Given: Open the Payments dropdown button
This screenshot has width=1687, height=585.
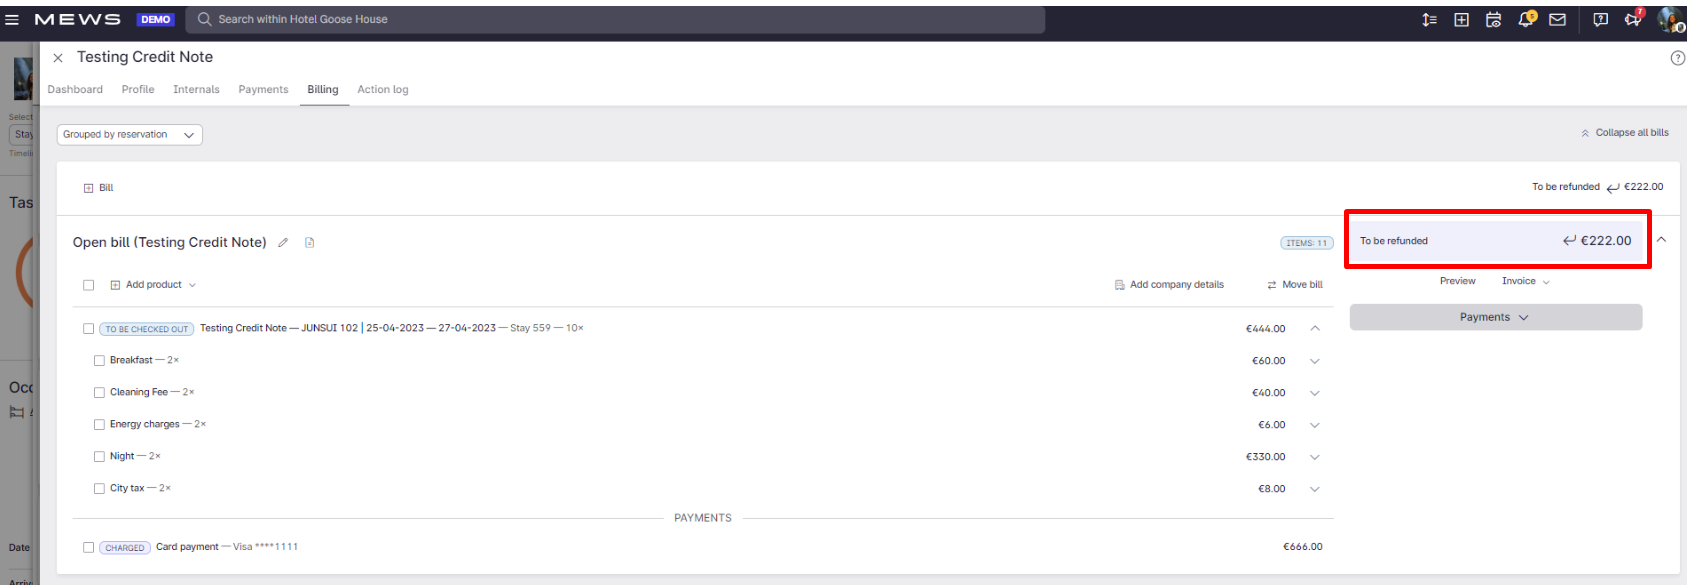Looking at the screenshot, I should click(1496, 317).
